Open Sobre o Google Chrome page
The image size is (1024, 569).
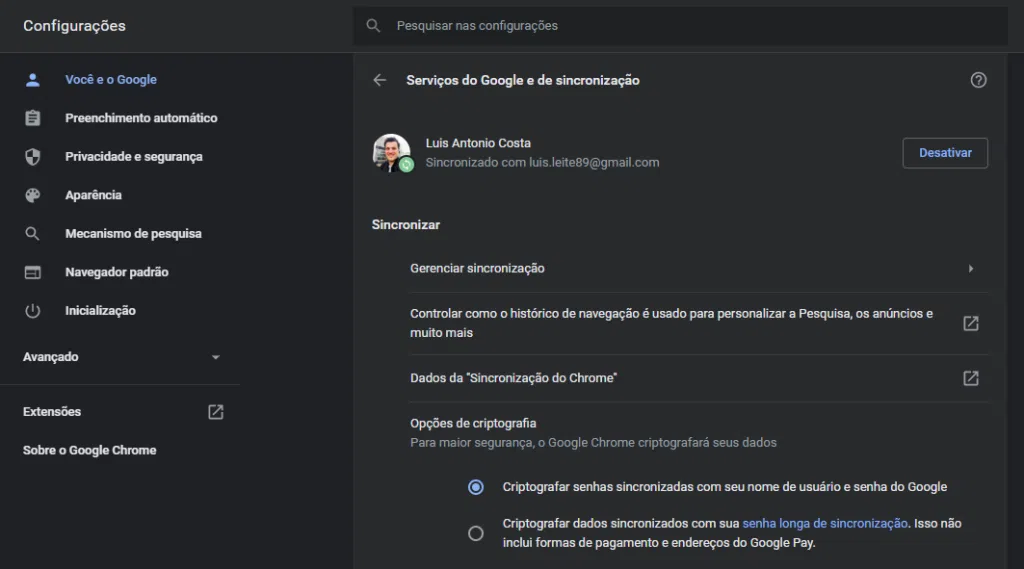coord(89,451)
